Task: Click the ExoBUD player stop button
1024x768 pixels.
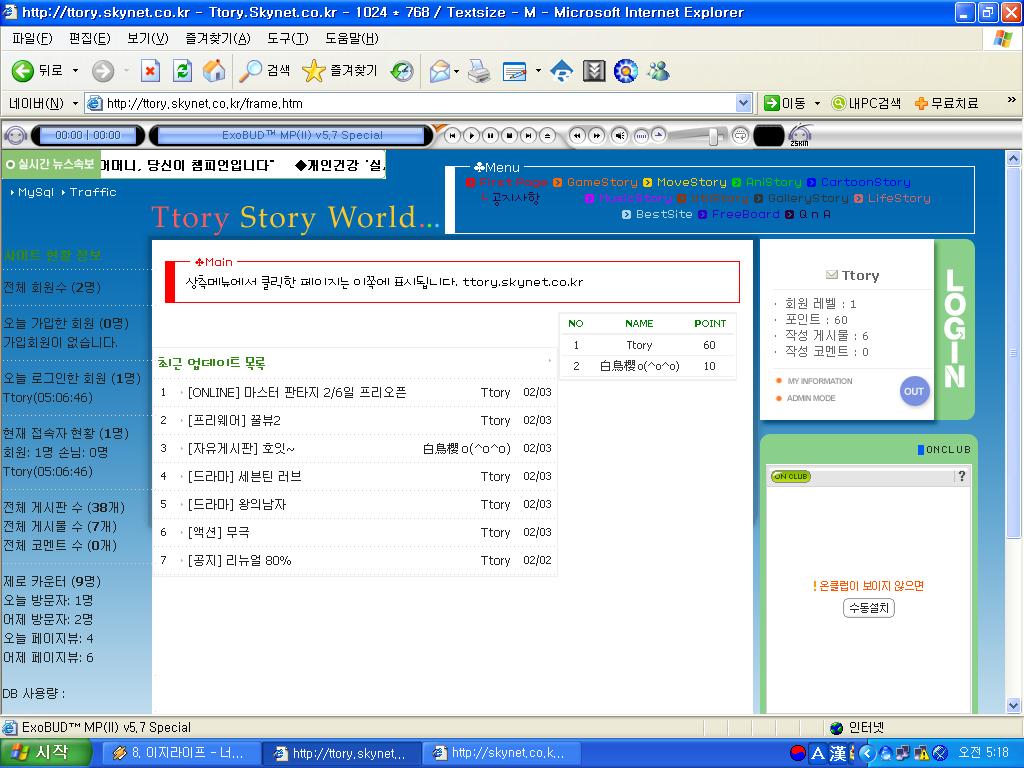Action: click(509, 135)
